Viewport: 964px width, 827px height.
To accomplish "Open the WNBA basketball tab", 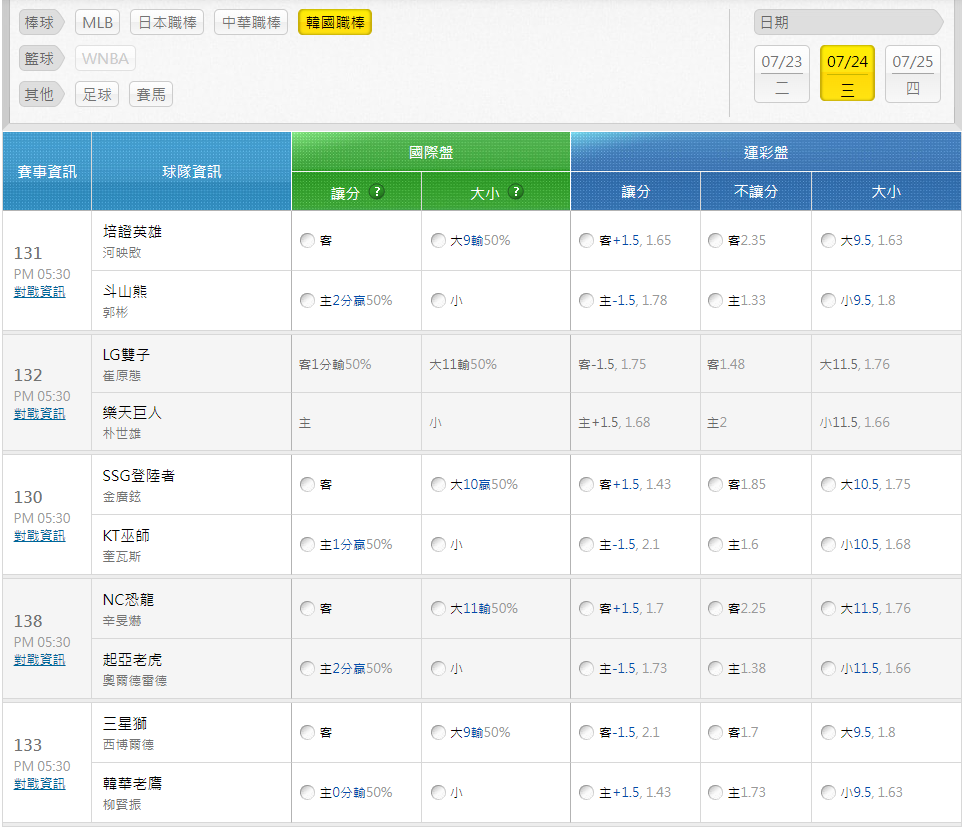I will coord(105,58).
